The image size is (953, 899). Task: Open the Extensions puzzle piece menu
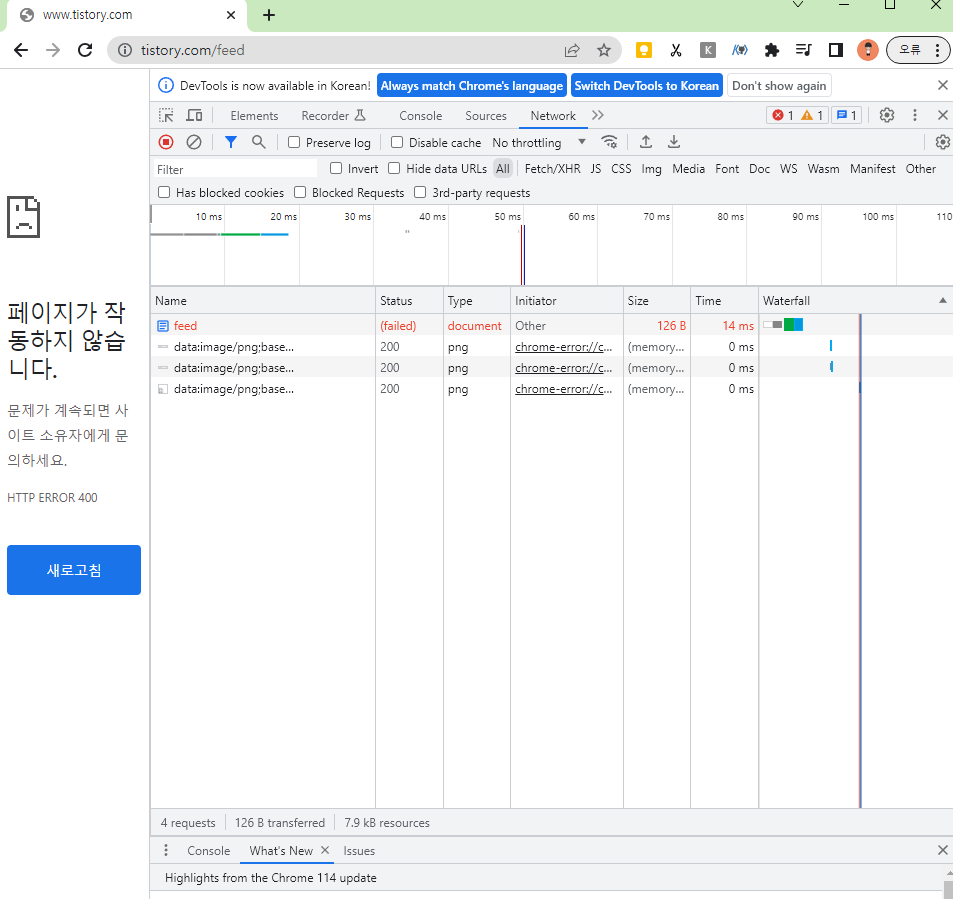[x=771, y=50]
